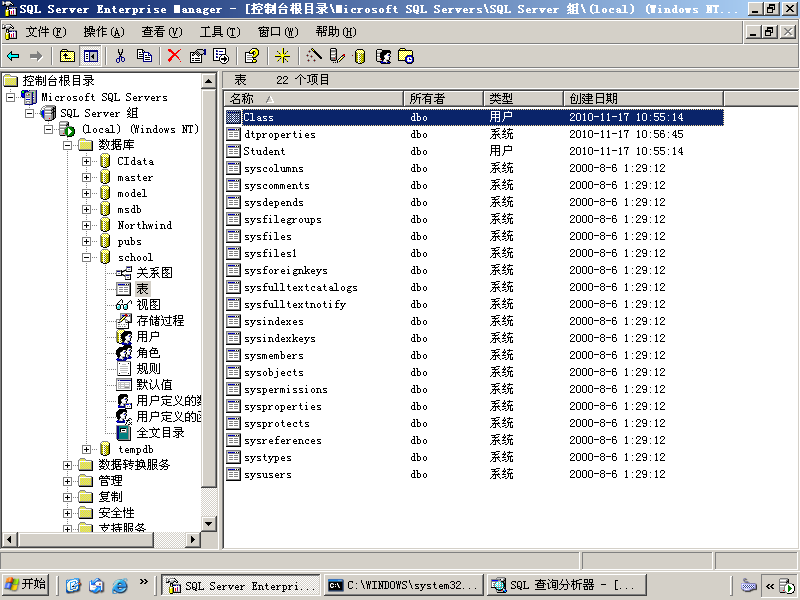800x600 pixels.
Task: Select the 存储过程 stored procedures node
Action: coord(160,320)
